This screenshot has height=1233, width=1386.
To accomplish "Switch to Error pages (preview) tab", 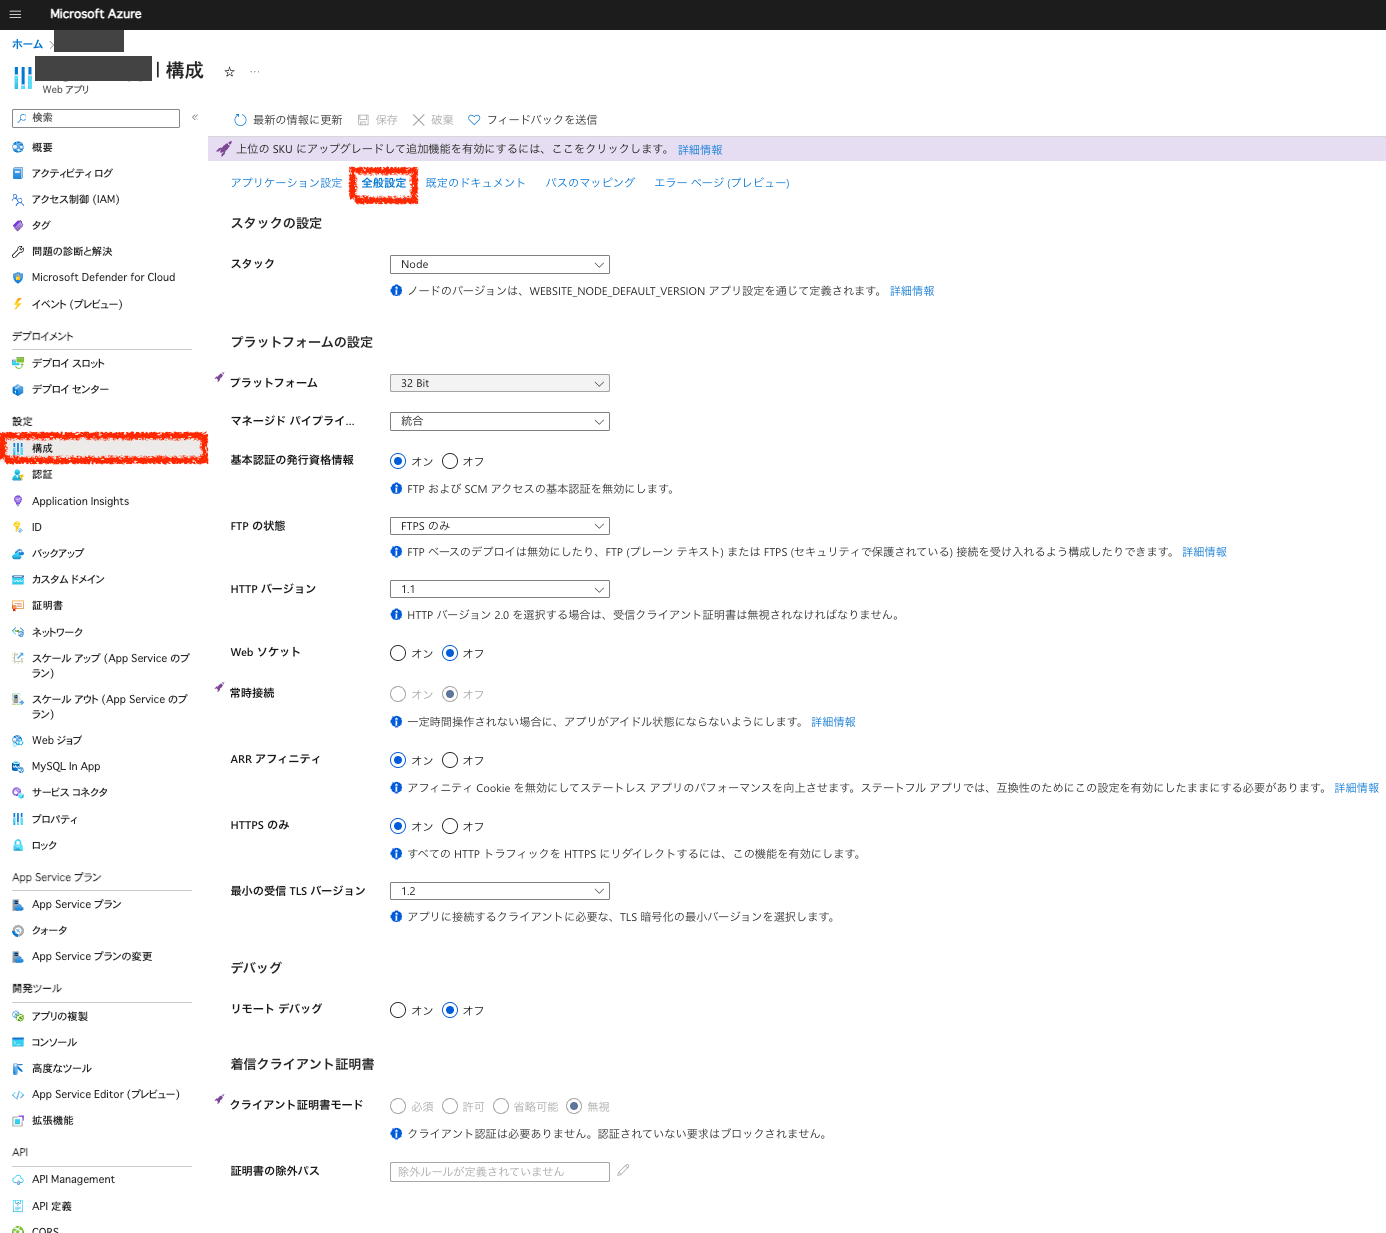I will tap(722, 183).
